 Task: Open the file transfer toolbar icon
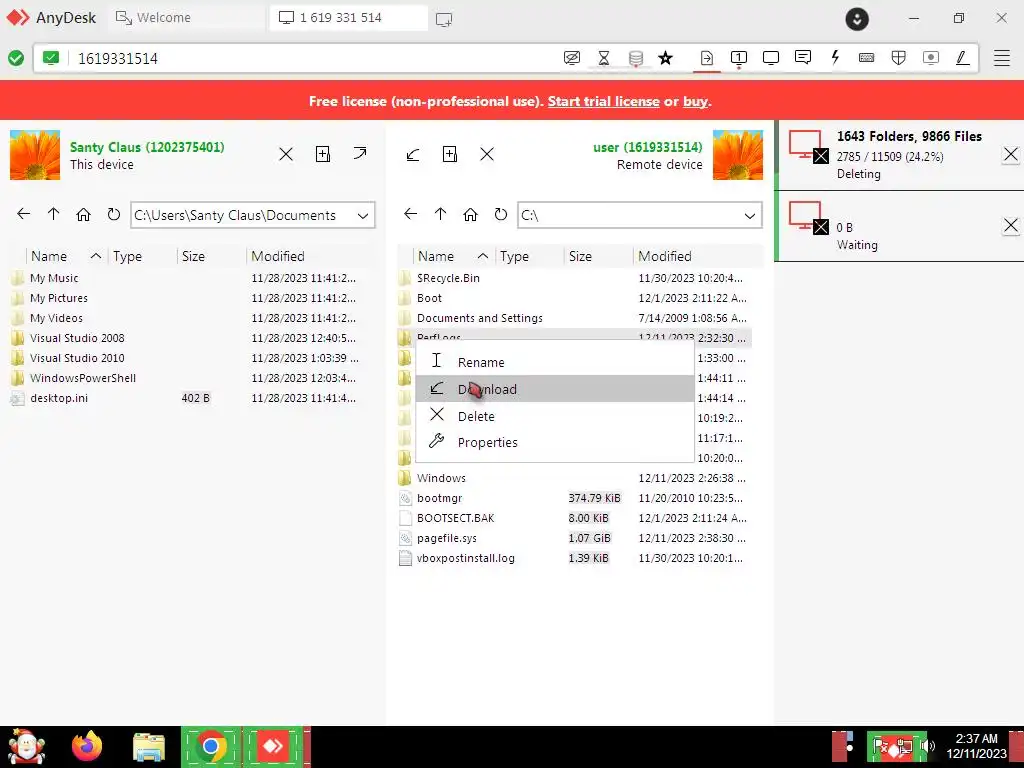(x=707, y=58)
